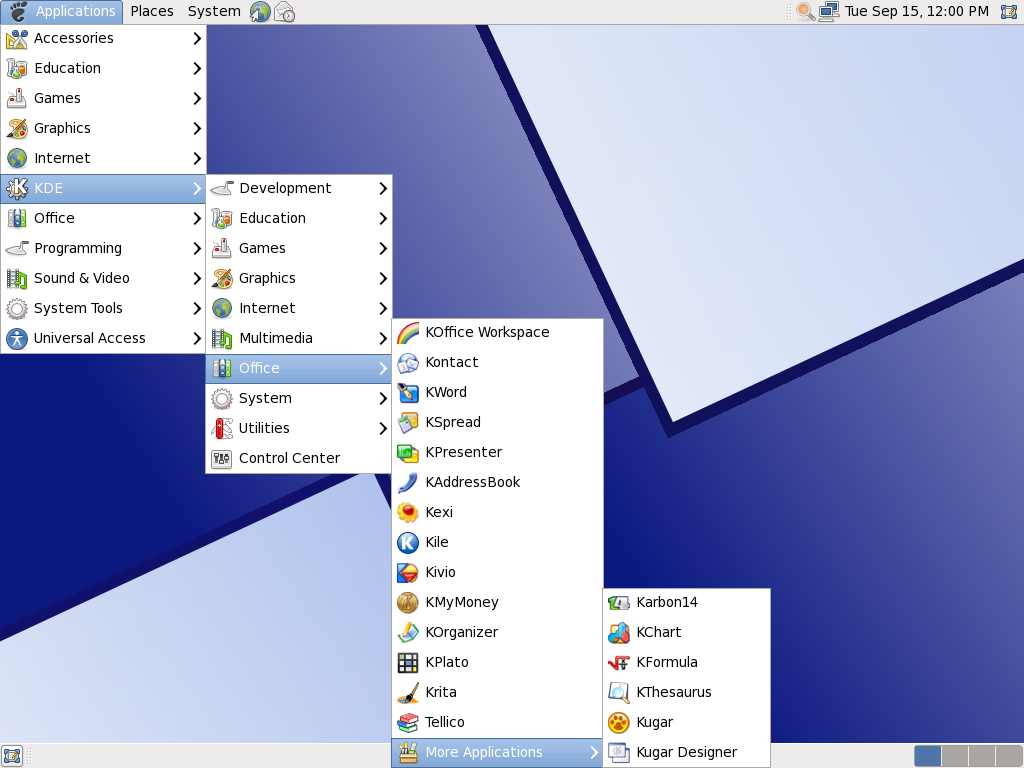Screen dimensions: 1024x768
Task: Click the window selector icon at top right
Action: click(x=1009, y=12)
